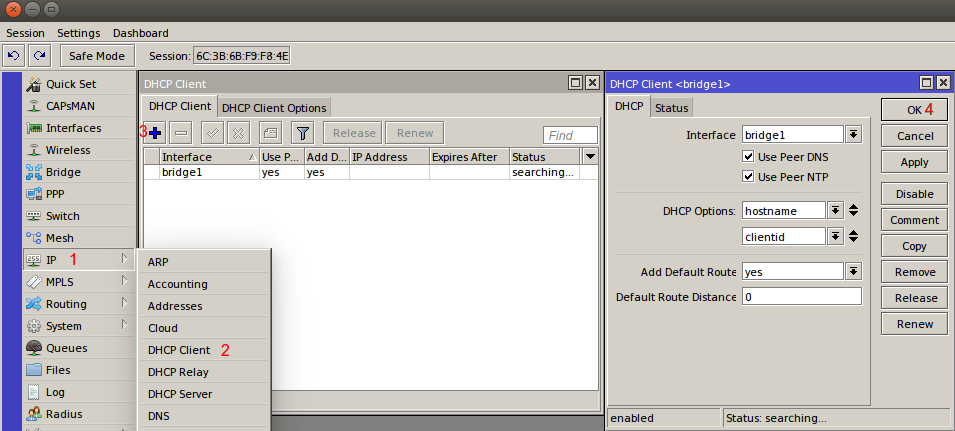Switch to the Status tab

(671, 108)
